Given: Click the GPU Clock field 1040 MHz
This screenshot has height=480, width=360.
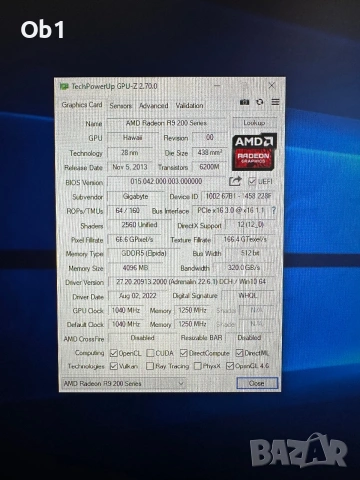Looking at the screenshot, I should click(126, 310).
